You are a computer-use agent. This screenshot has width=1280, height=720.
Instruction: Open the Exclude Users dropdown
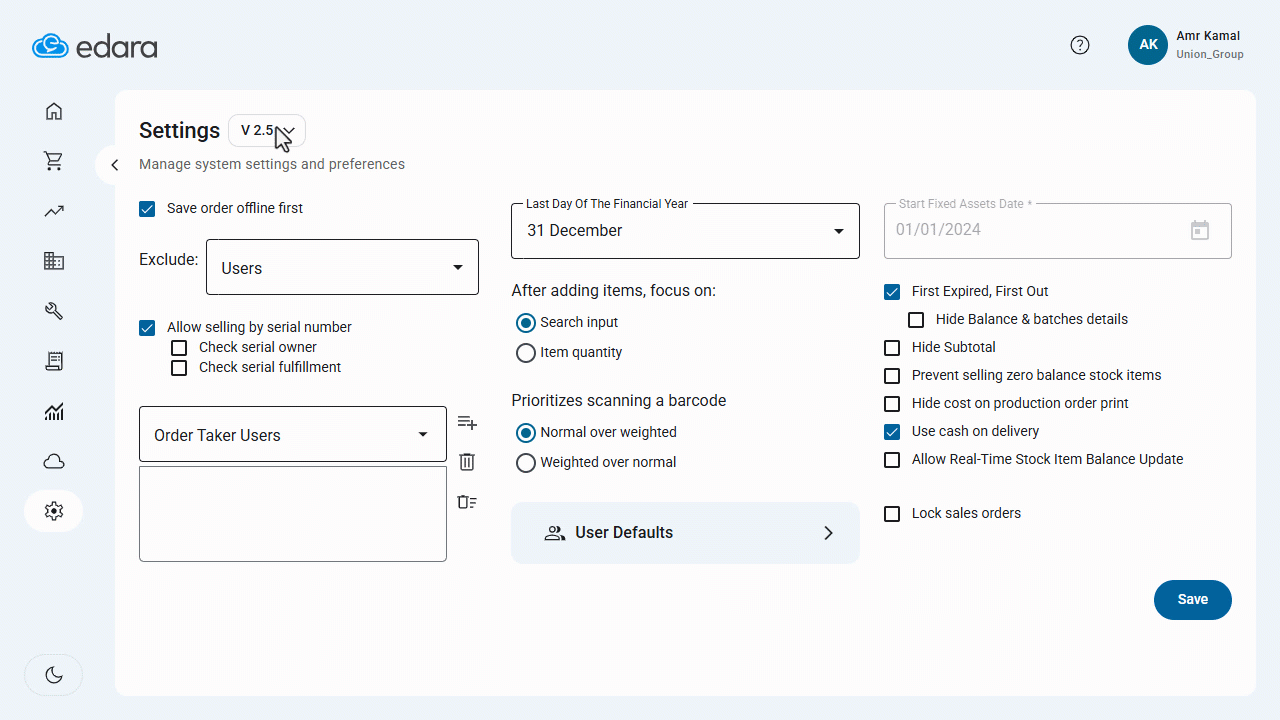point(342,267)
